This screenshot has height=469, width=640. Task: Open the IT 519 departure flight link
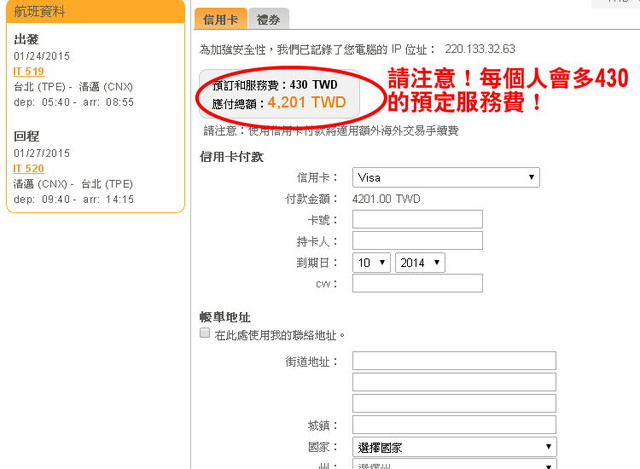point(28,72)
